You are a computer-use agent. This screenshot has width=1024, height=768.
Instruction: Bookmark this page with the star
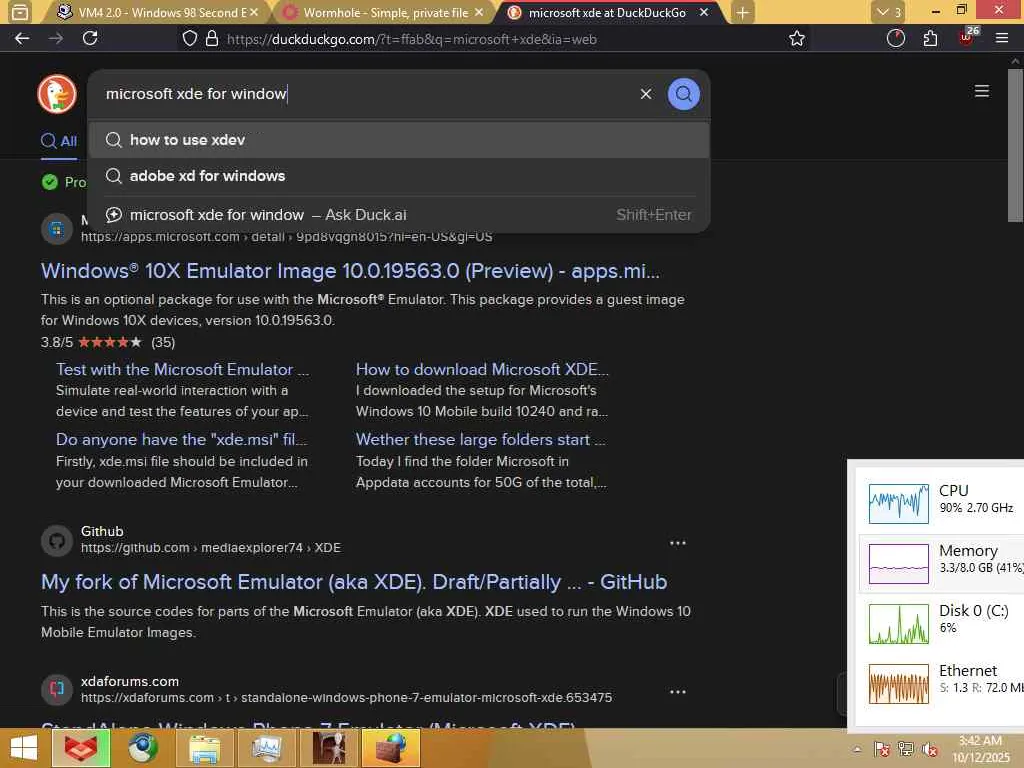pos(797,39)
